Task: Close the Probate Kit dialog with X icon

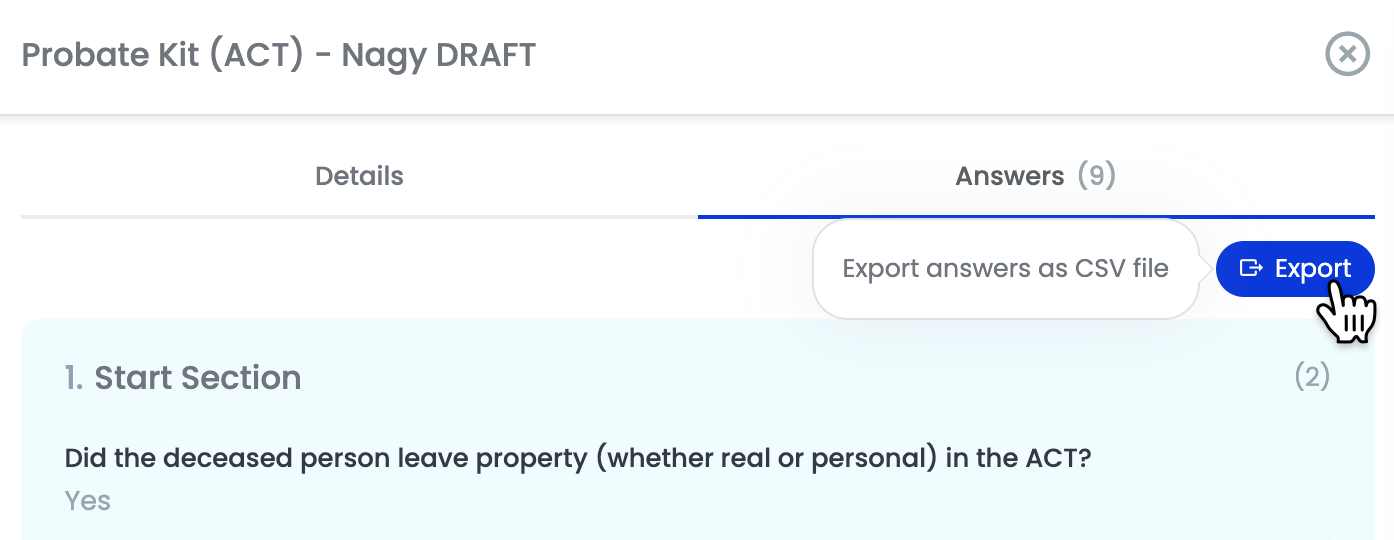Action: (1347, 54)
